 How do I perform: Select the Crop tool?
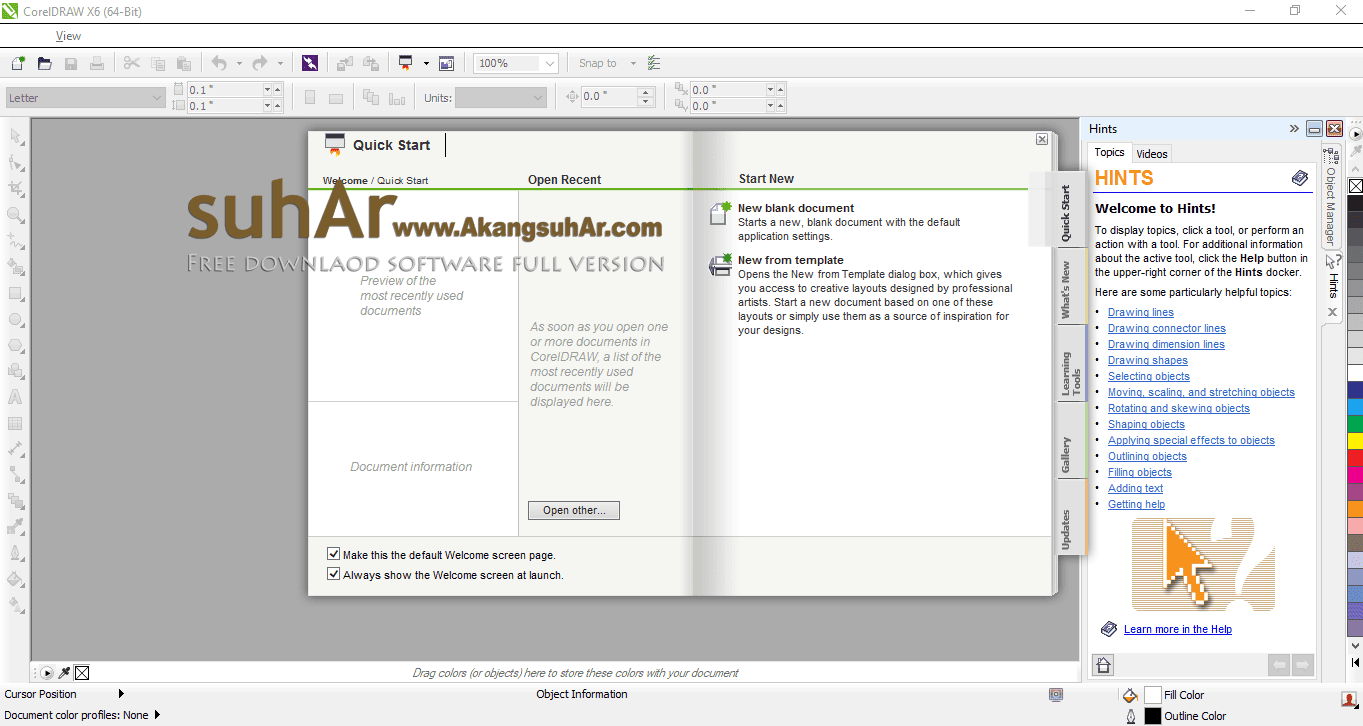coord(16,188)
